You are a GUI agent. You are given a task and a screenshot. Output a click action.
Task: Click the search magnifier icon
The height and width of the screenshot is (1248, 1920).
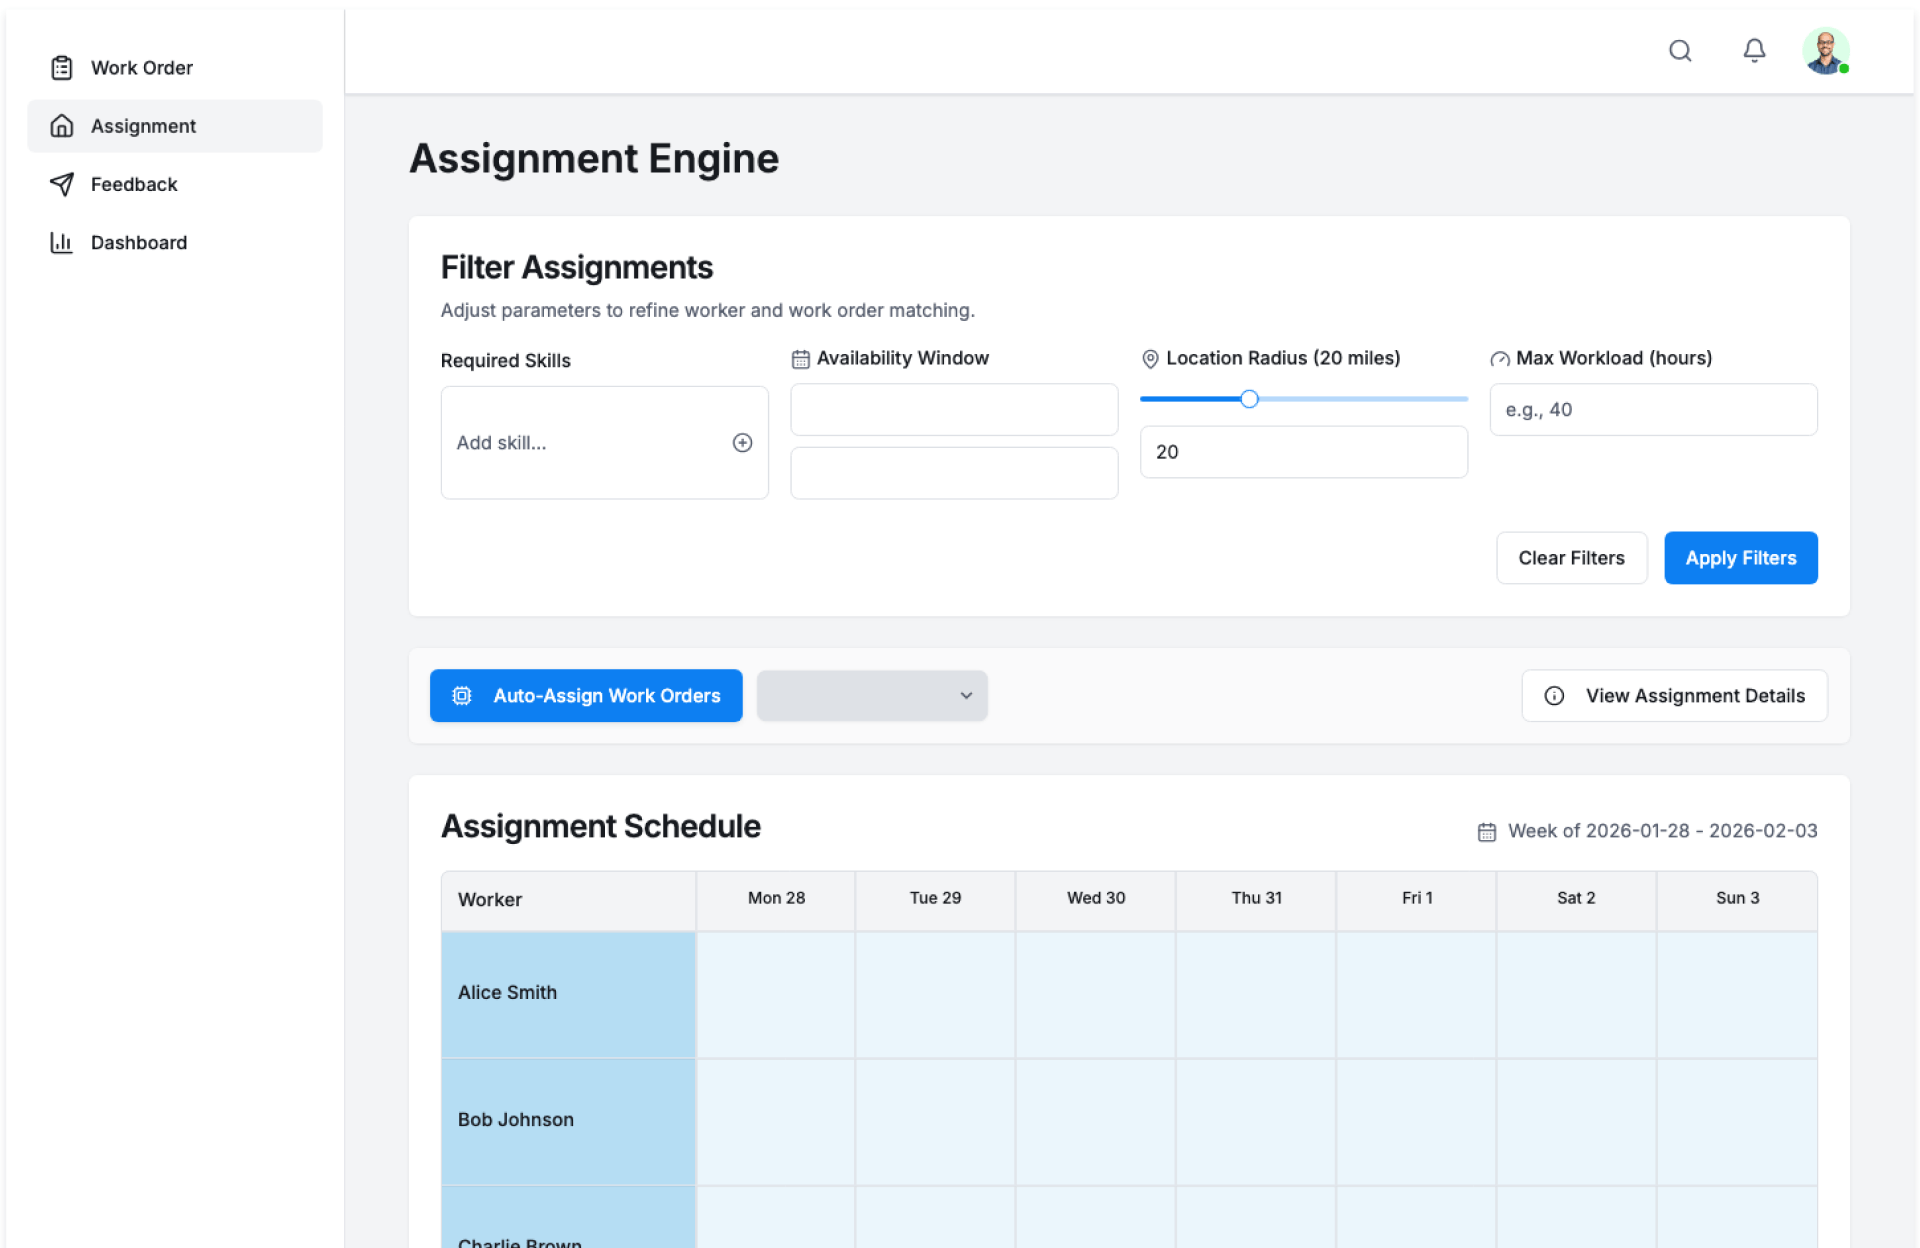pyautogui.click(x=1680, y=51)
